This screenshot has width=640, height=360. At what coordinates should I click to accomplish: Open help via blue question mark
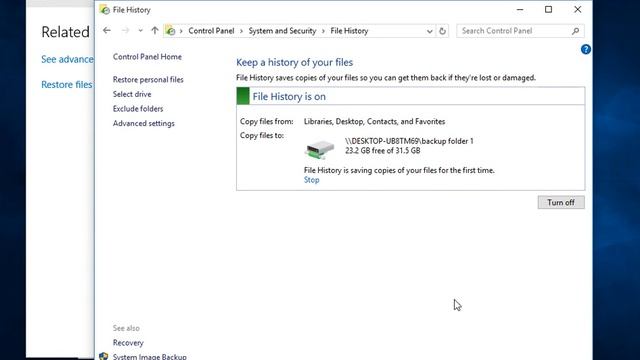pyautogui.click(x=586, y=49)
